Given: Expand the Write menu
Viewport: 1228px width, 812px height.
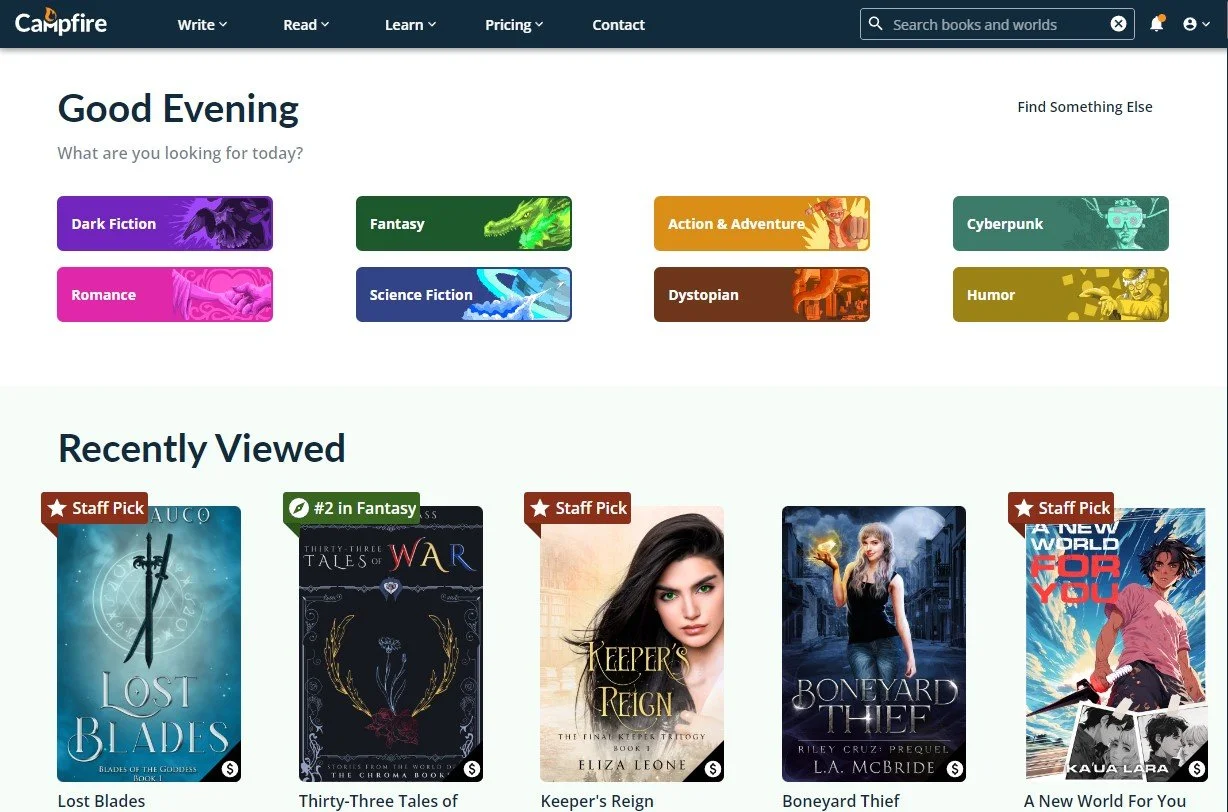Looking at the screenshot, I should pos(202,24).
